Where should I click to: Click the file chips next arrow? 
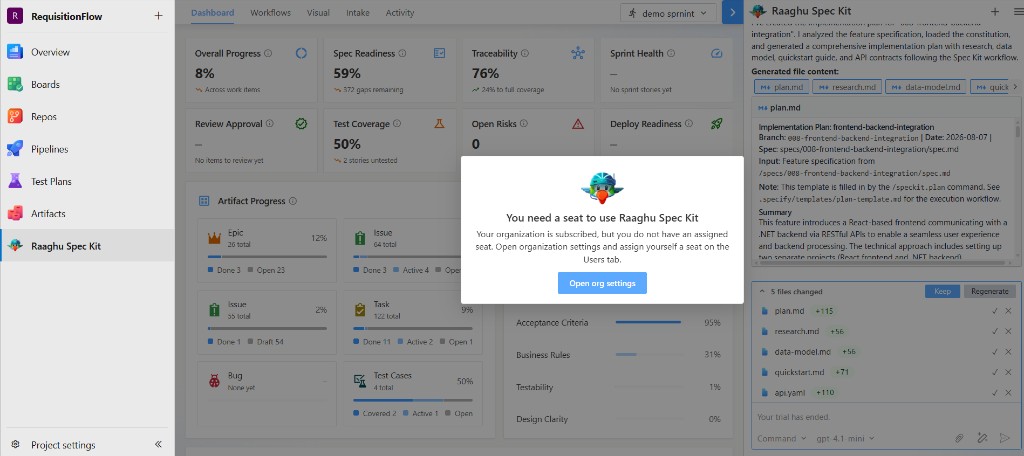1014,87
